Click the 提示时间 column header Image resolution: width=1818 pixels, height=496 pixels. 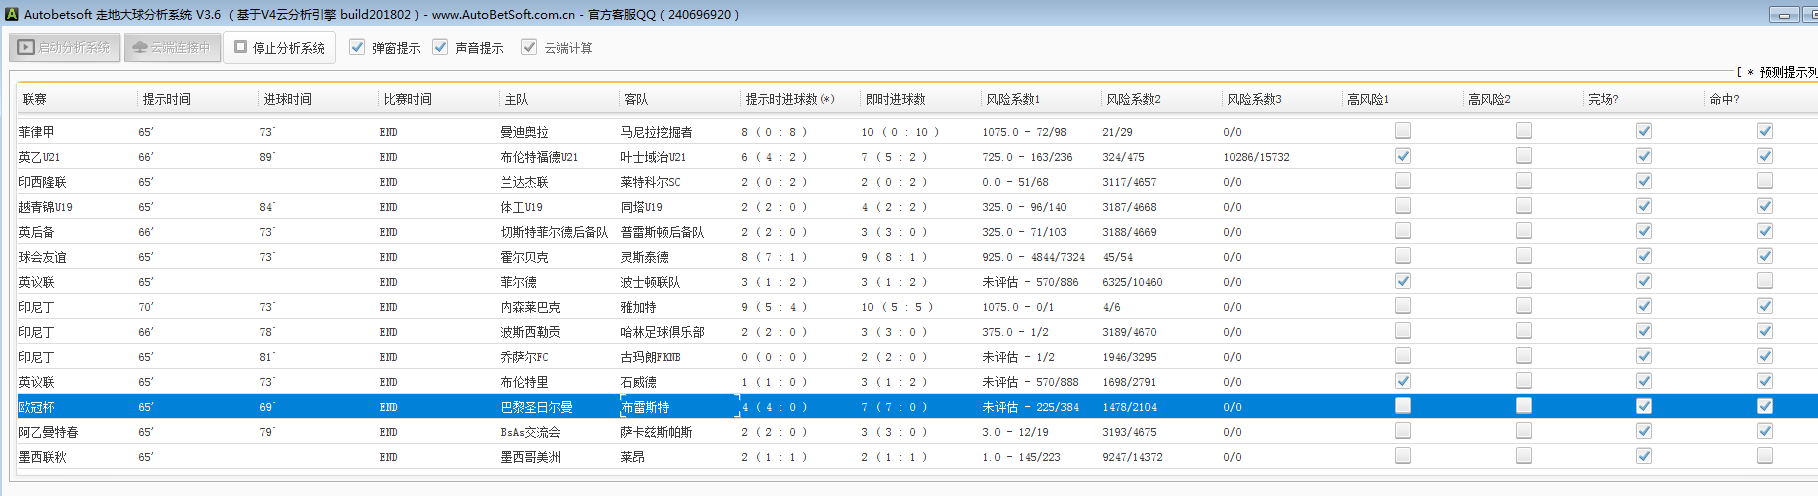(x=166, y=99)
